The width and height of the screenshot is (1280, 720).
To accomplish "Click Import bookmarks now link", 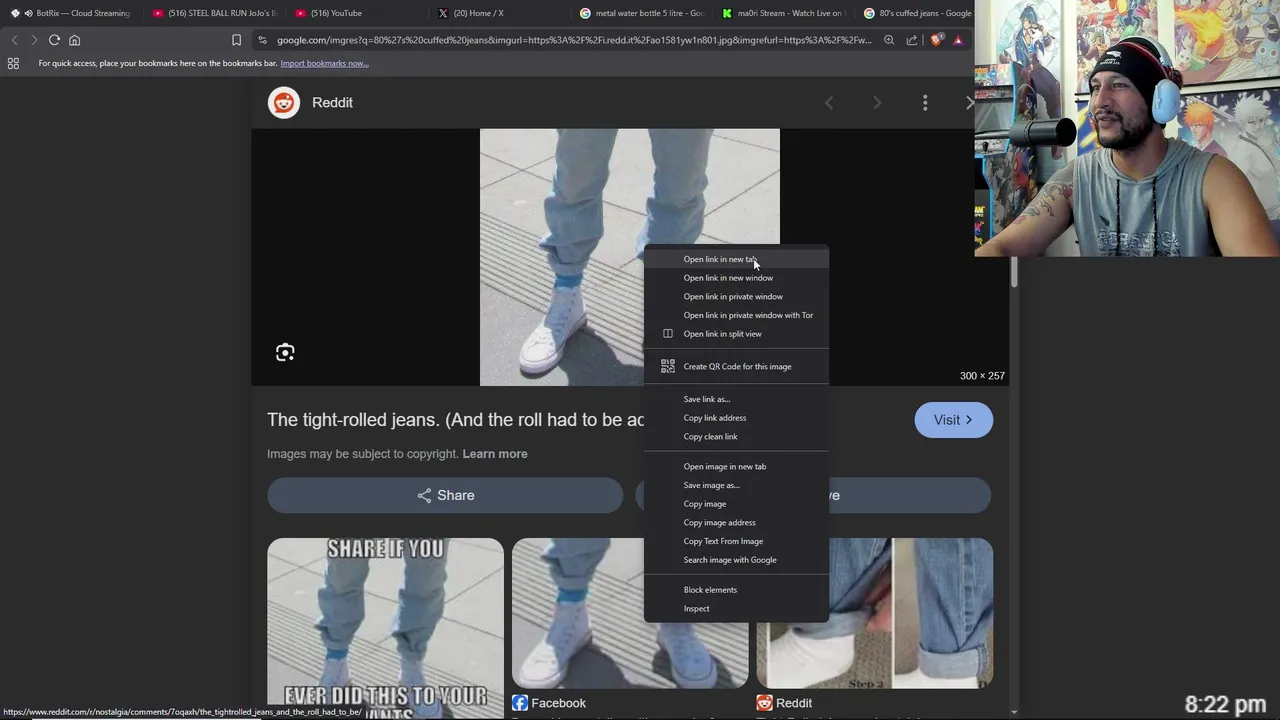I will pyautogui.click(x=324, y=63).
